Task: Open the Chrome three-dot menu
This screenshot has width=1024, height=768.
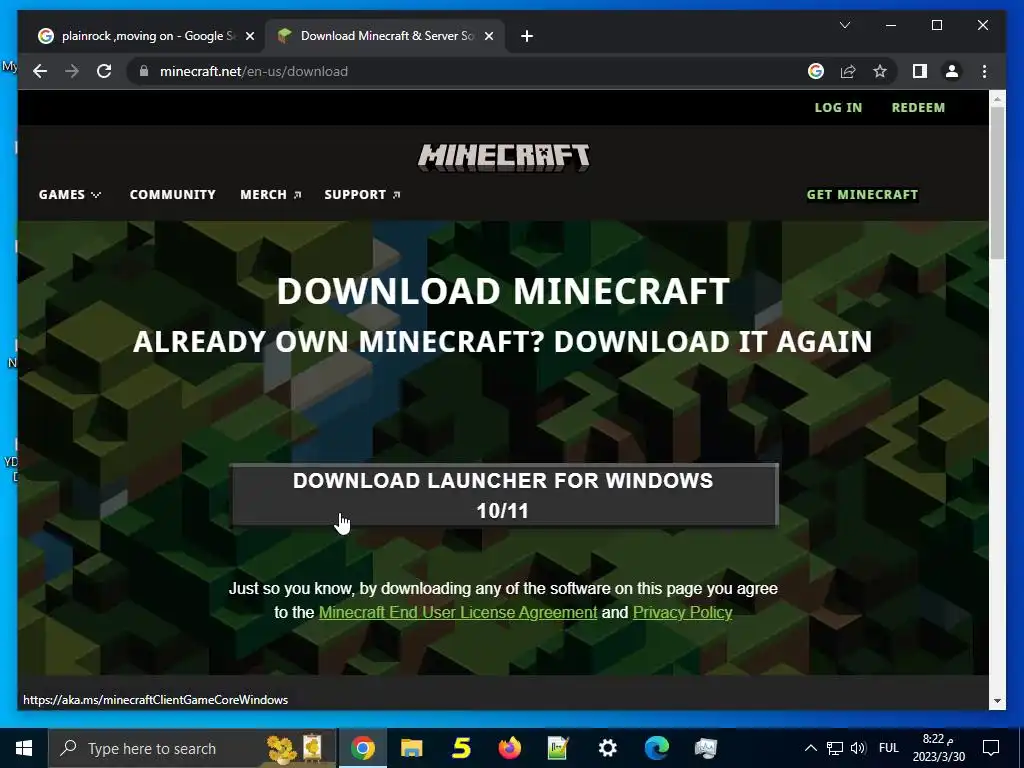Action: (984, 71)
